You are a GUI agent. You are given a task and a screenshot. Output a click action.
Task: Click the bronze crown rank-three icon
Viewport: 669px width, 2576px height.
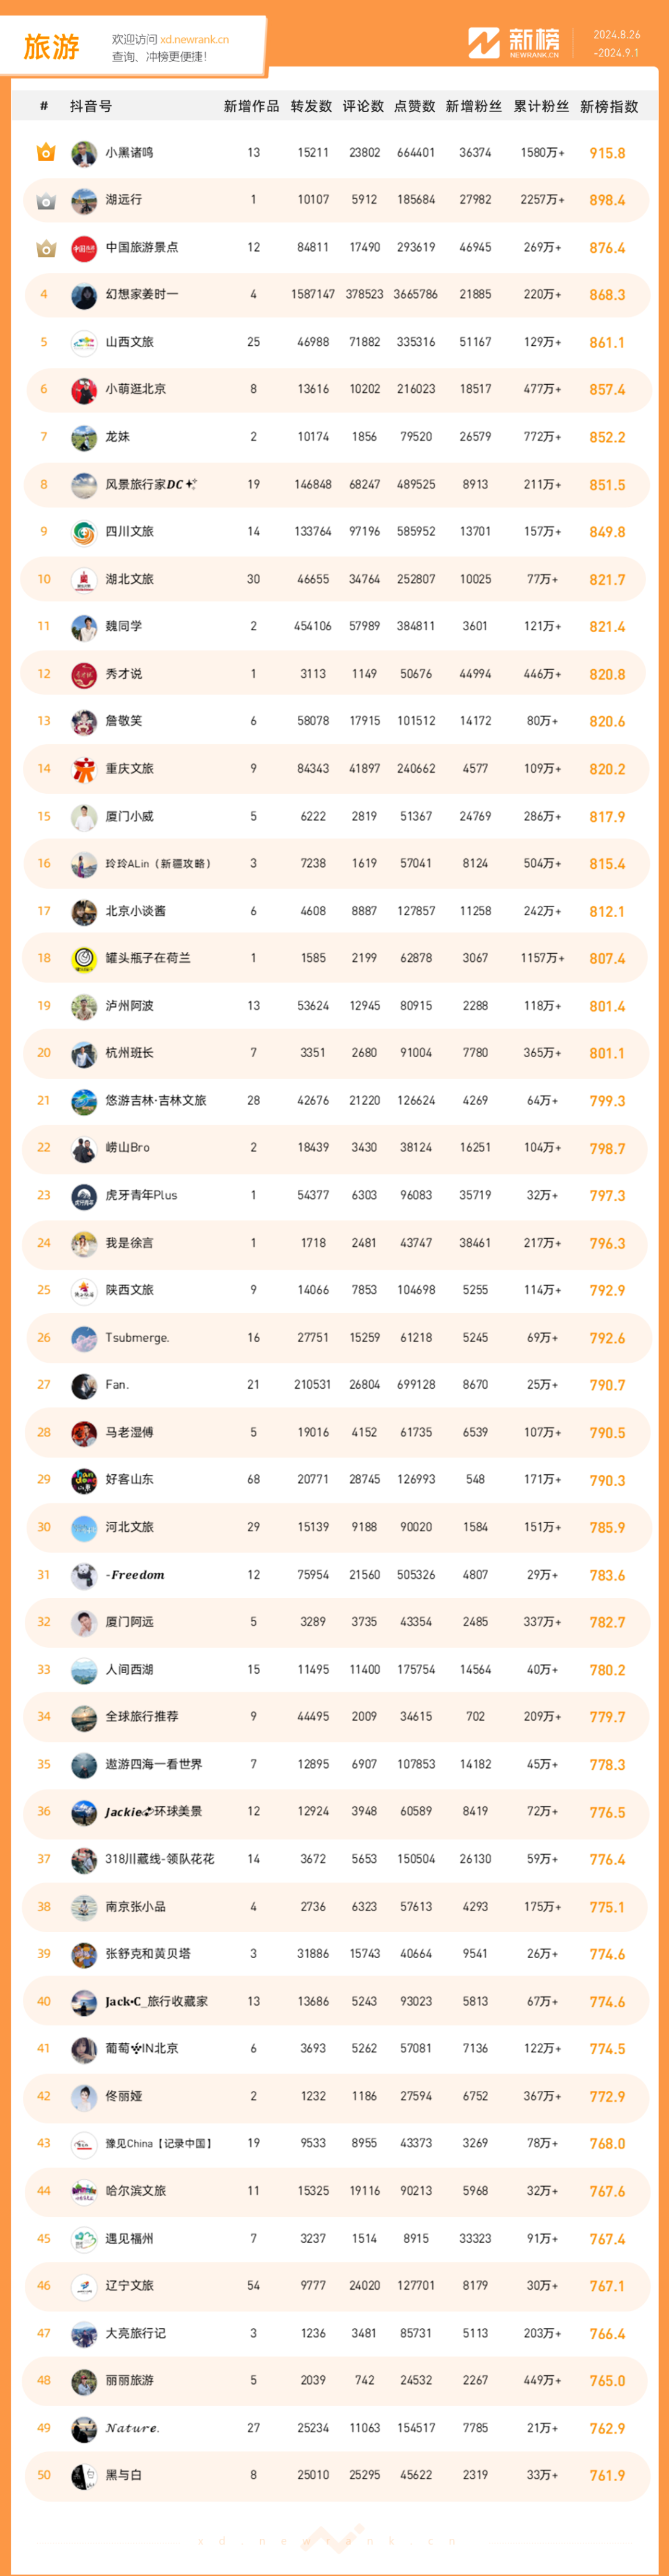pyautogui.click(x=45, y=247)
